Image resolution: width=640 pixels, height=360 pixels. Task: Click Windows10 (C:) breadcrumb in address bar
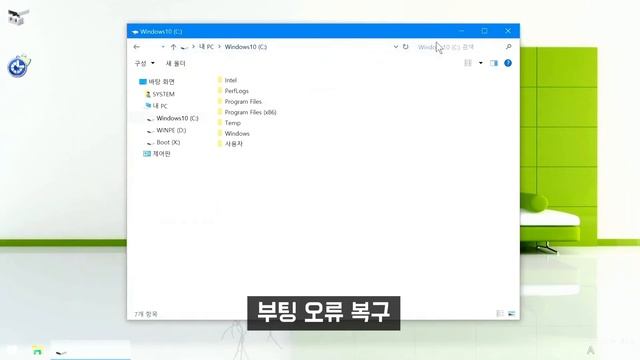click(246, 47)
